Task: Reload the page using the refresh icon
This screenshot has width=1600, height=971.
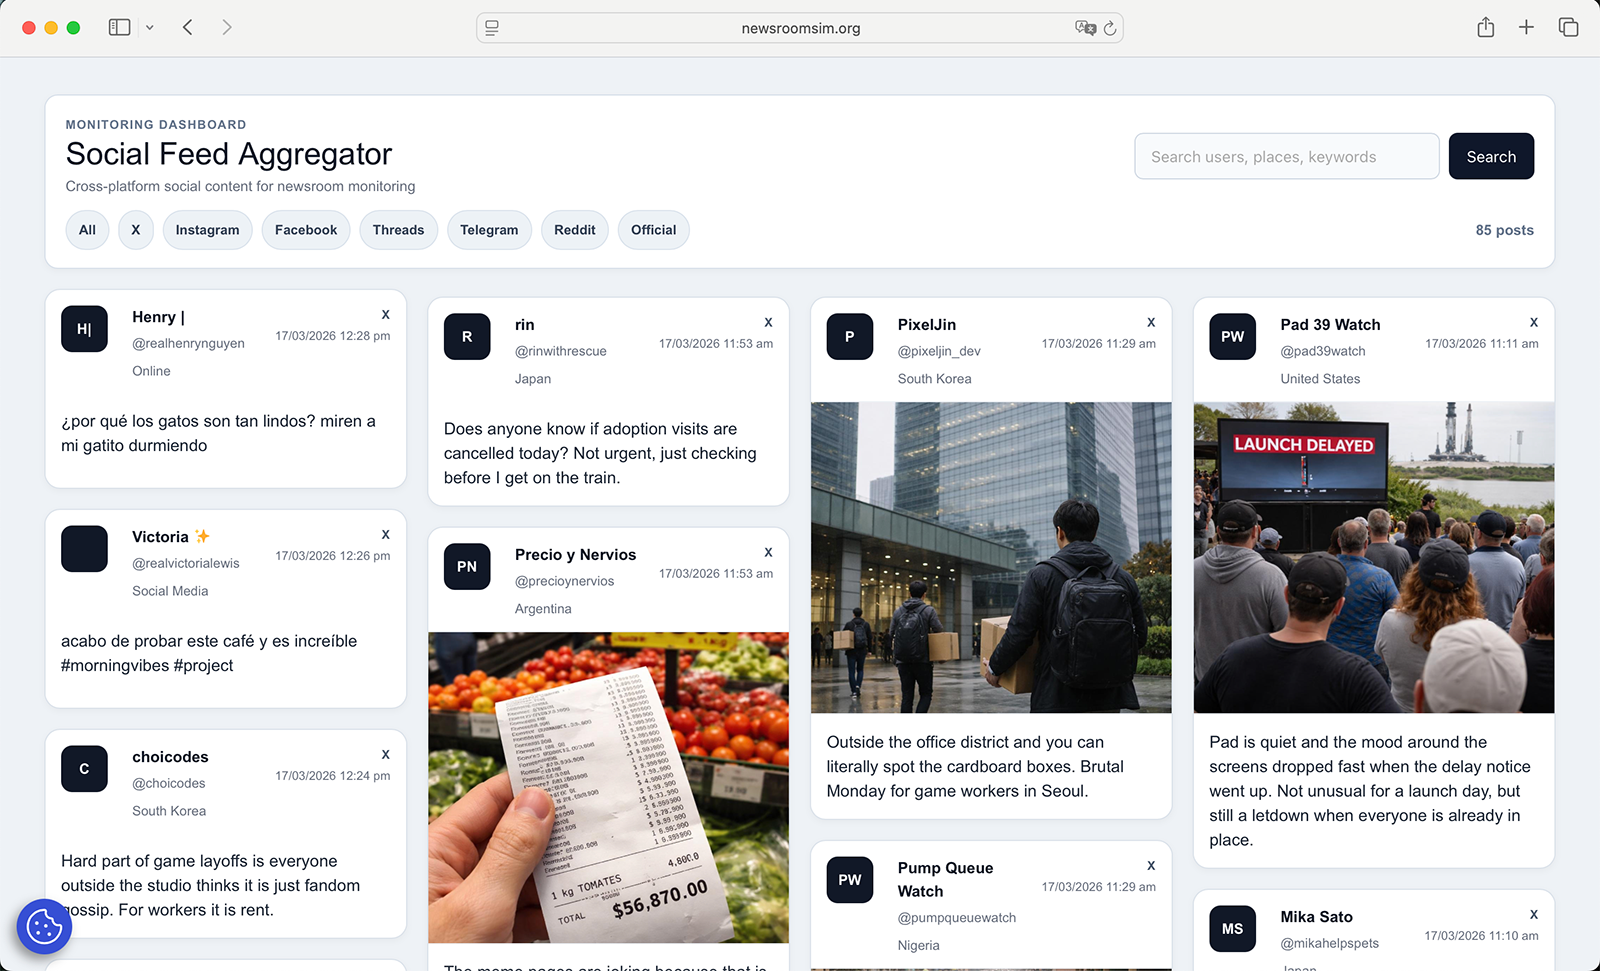Action: coord(1110,28)
